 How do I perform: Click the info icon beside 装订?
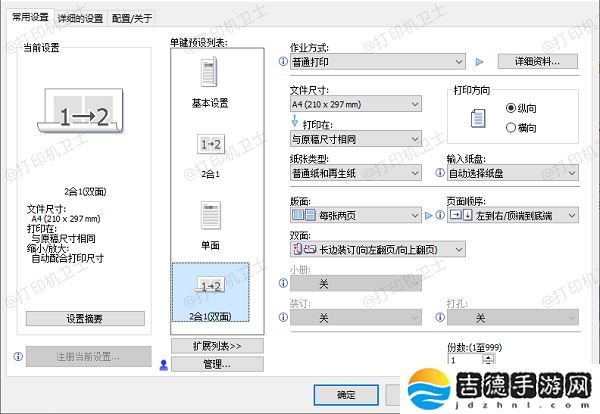point(283,317)
